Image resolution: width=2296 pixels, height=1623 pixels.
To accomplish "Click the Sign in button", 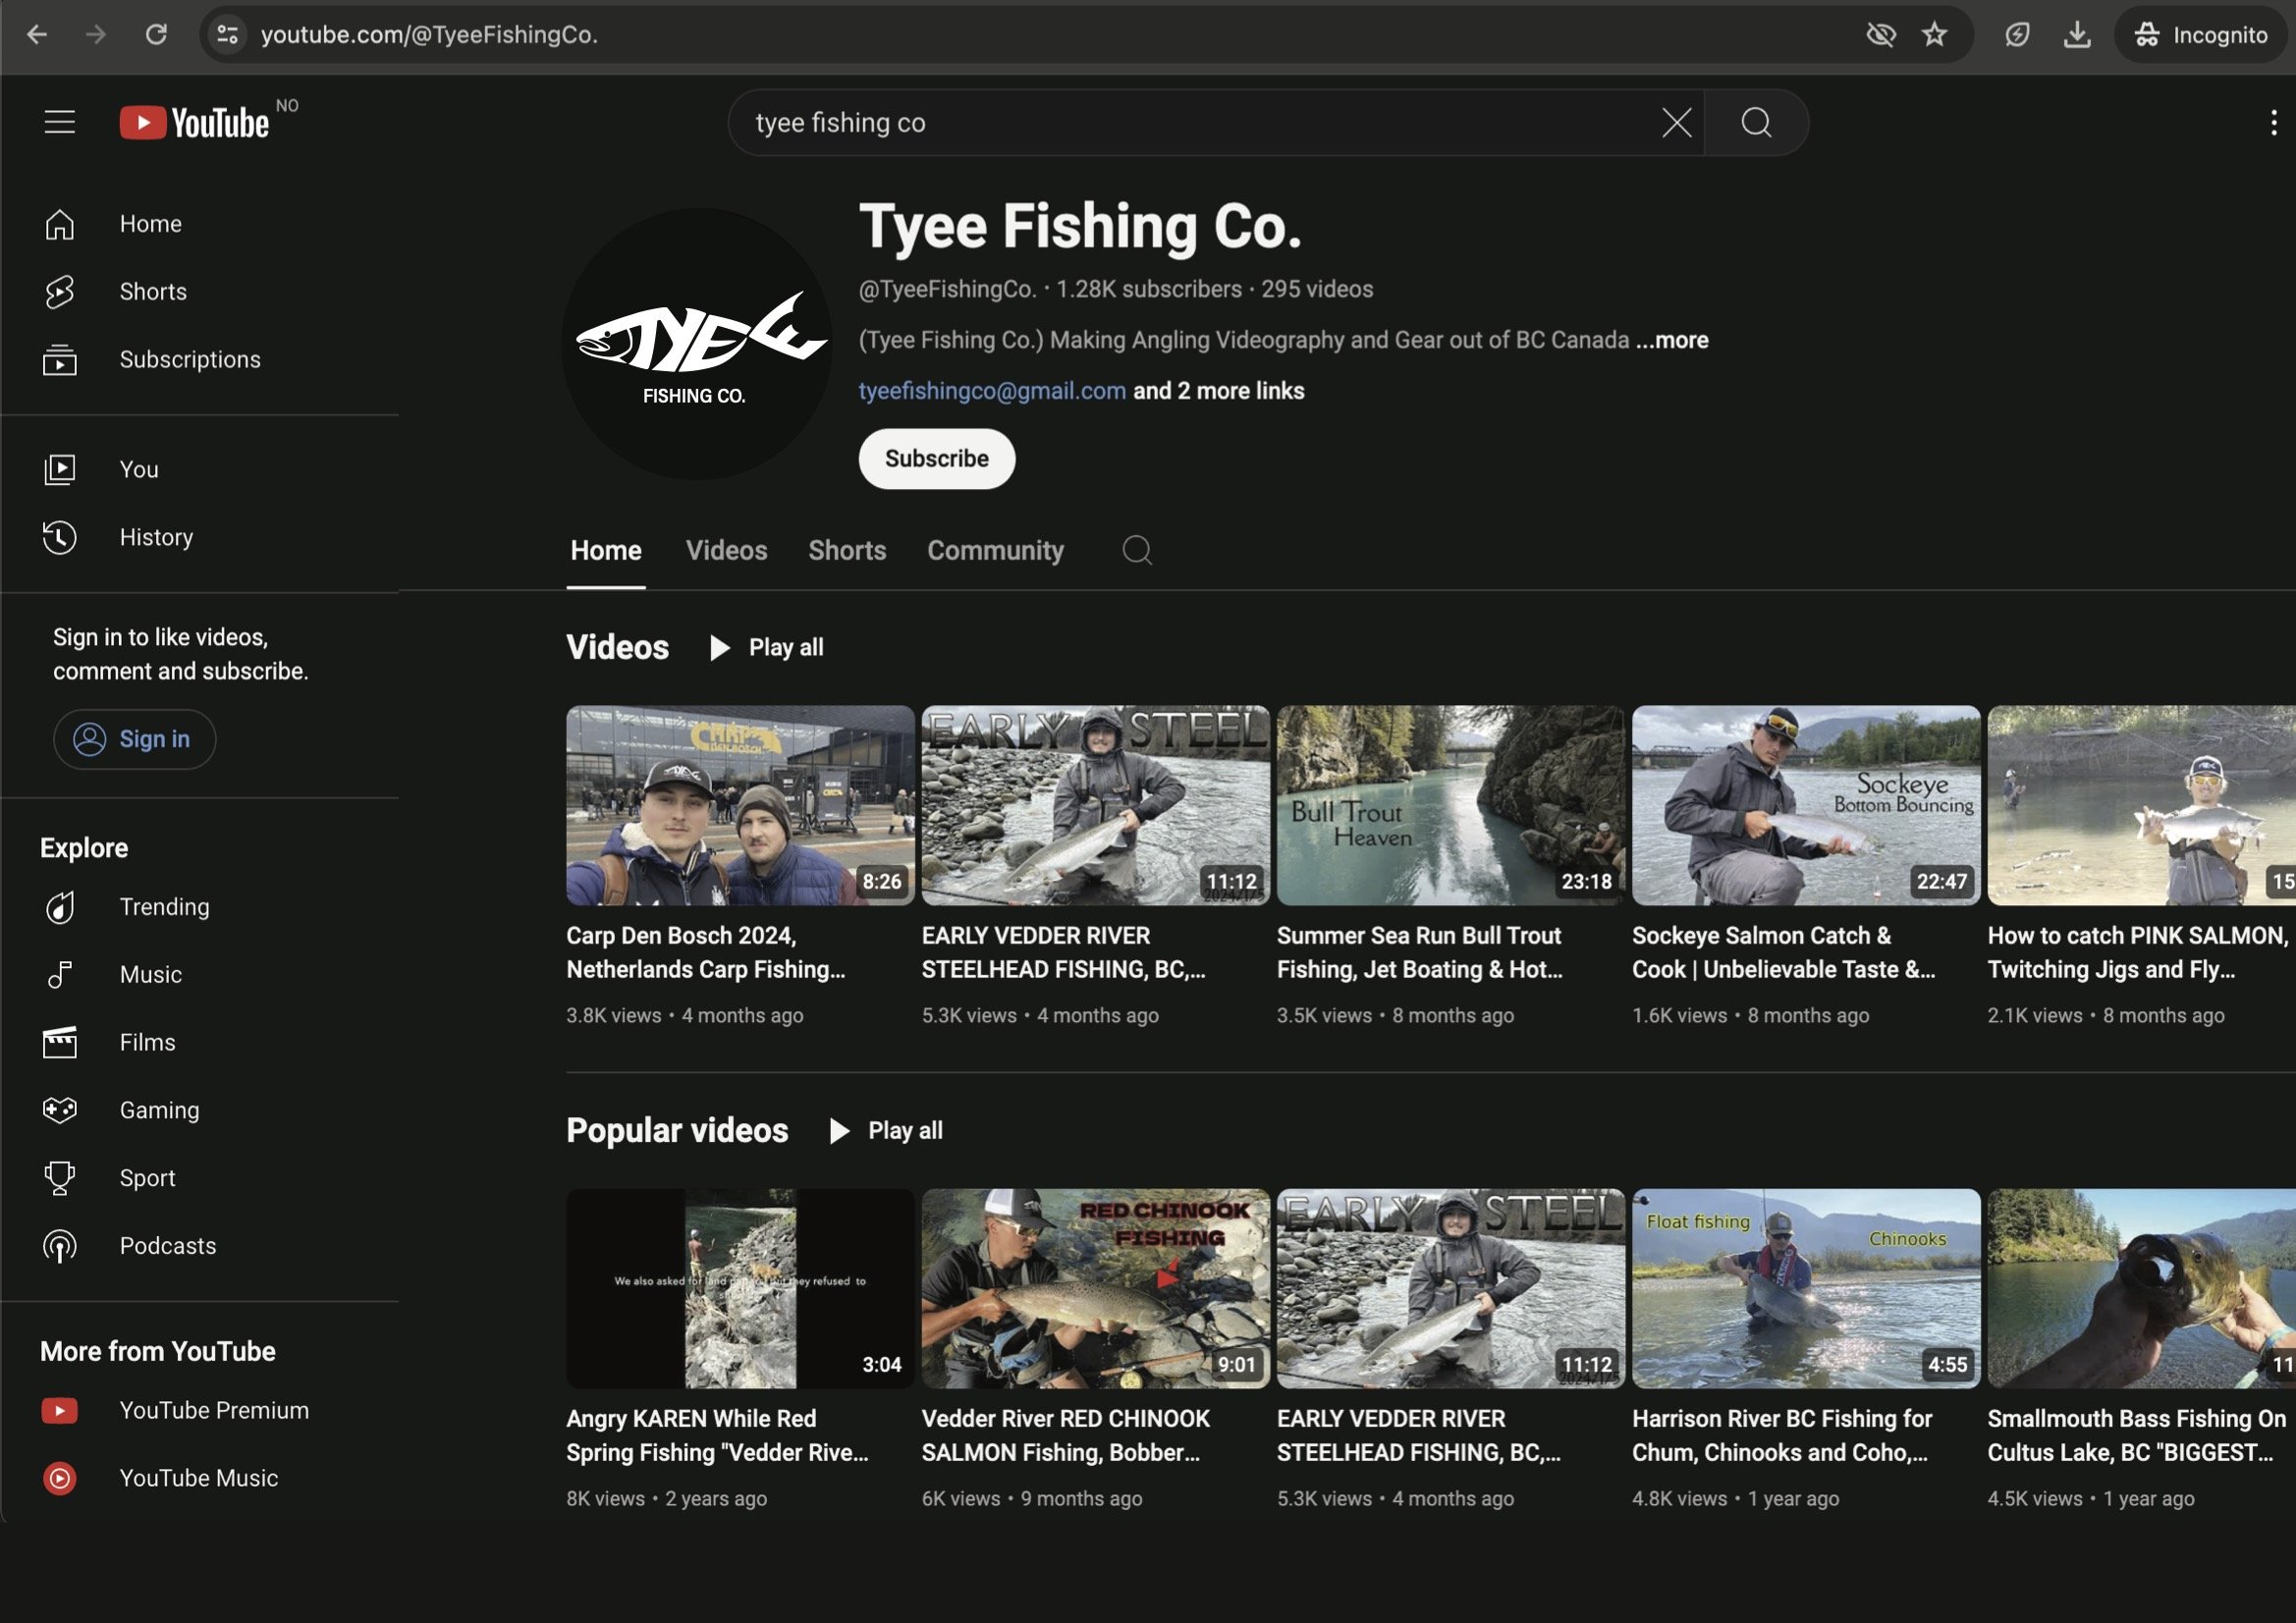I will coord(134,739).
